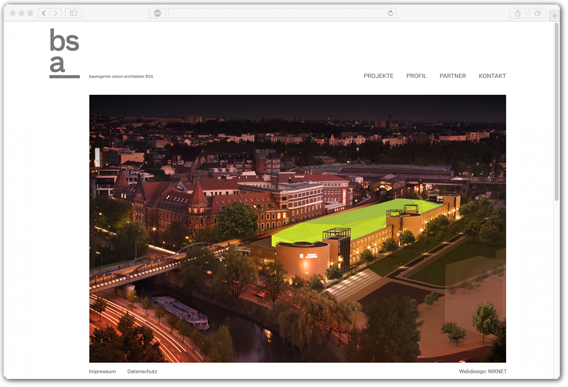This screenshot has height=387, width=568.
Task: Open the Impressum link
Action: (103, 371)
